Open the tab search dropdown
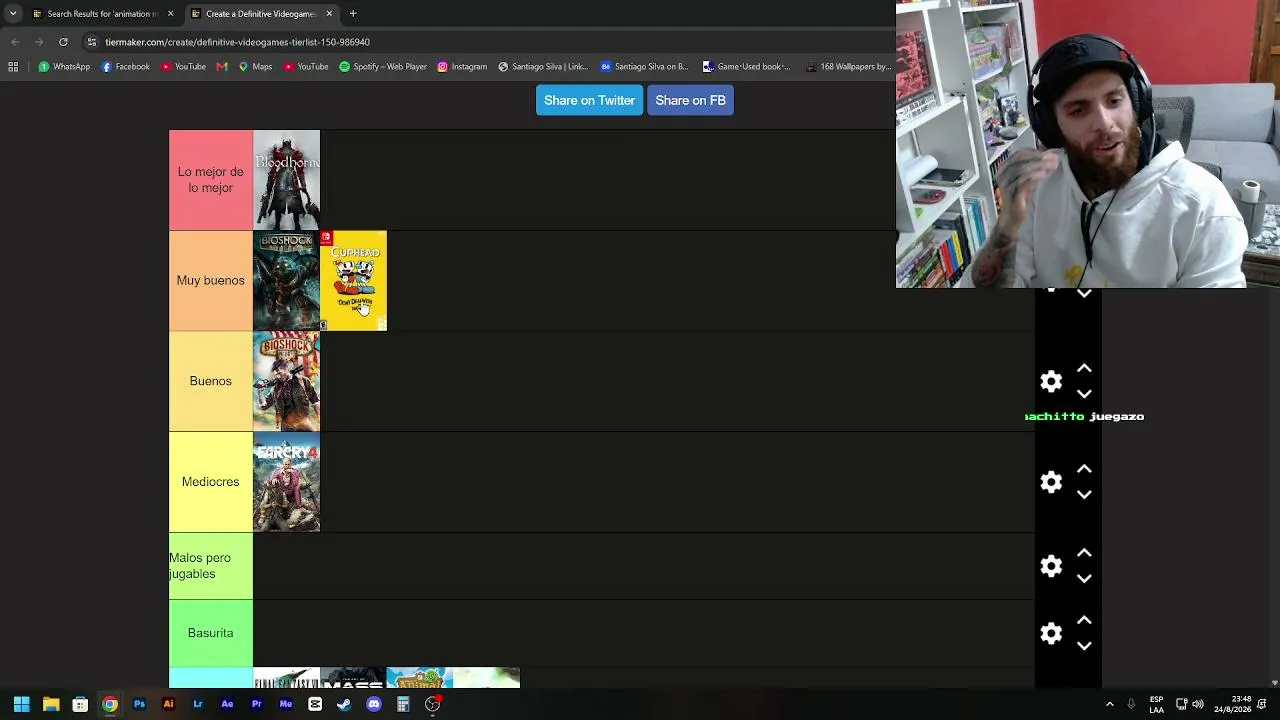1280x720 pixels. [x=13, y=14]
